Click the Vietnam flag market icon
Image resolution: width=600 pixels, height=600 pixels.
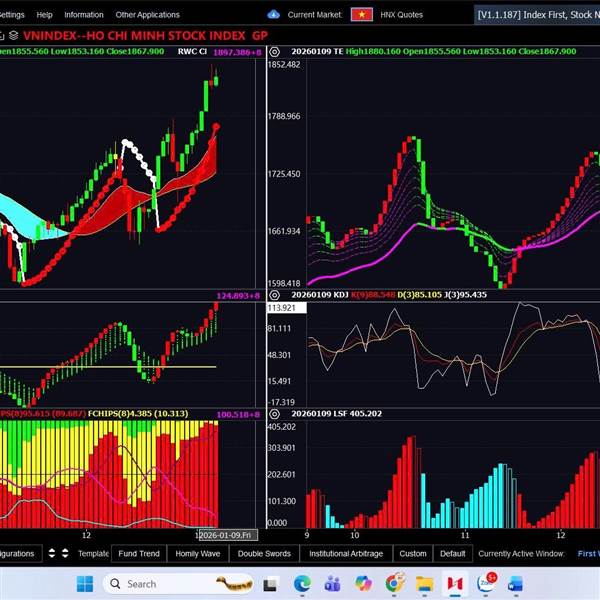tap(362, 15)
